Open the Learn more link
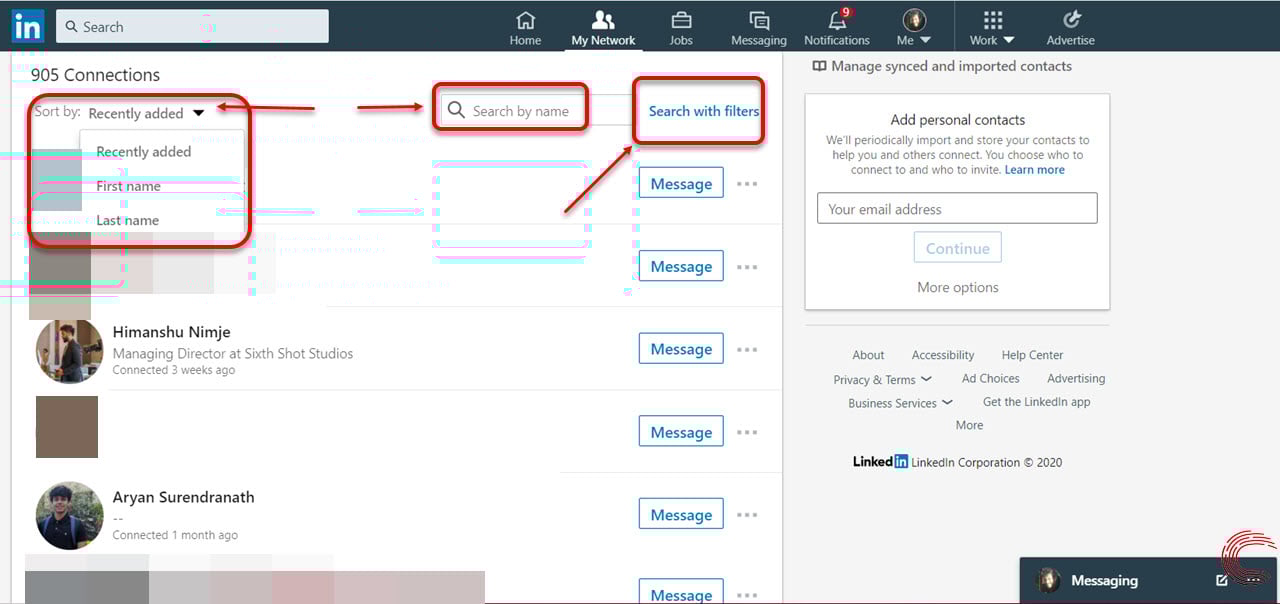 (x=1035, y=170)
